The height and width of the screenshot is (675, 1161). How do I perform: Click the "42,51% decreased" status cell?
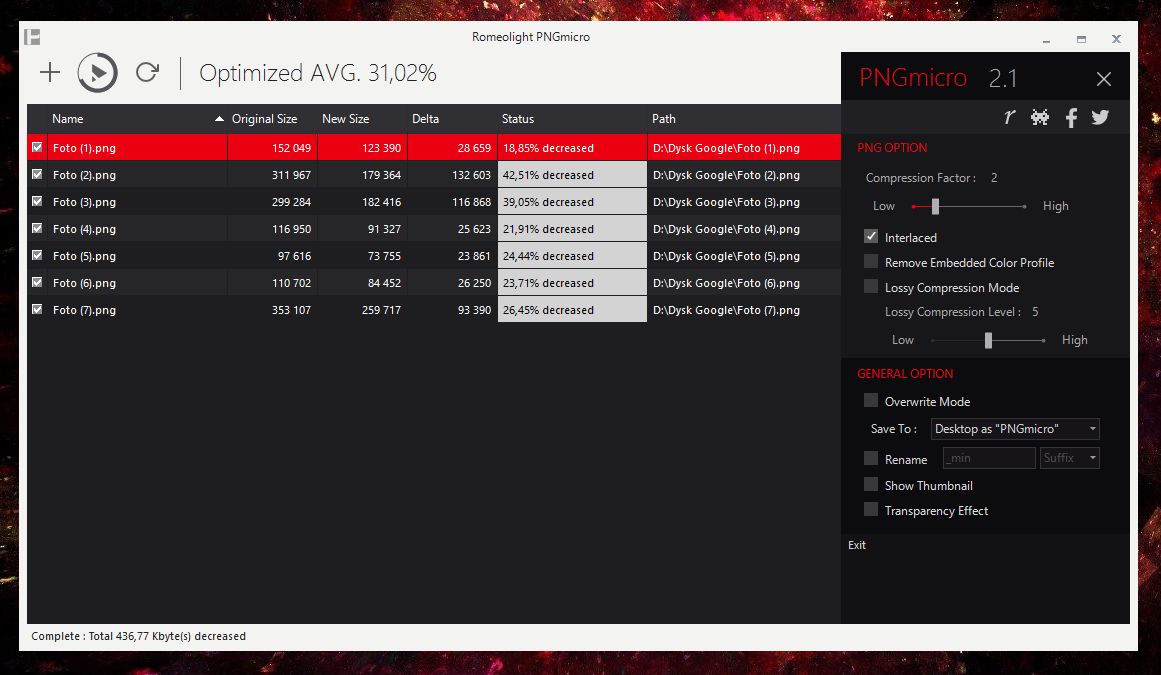[572, 175]
